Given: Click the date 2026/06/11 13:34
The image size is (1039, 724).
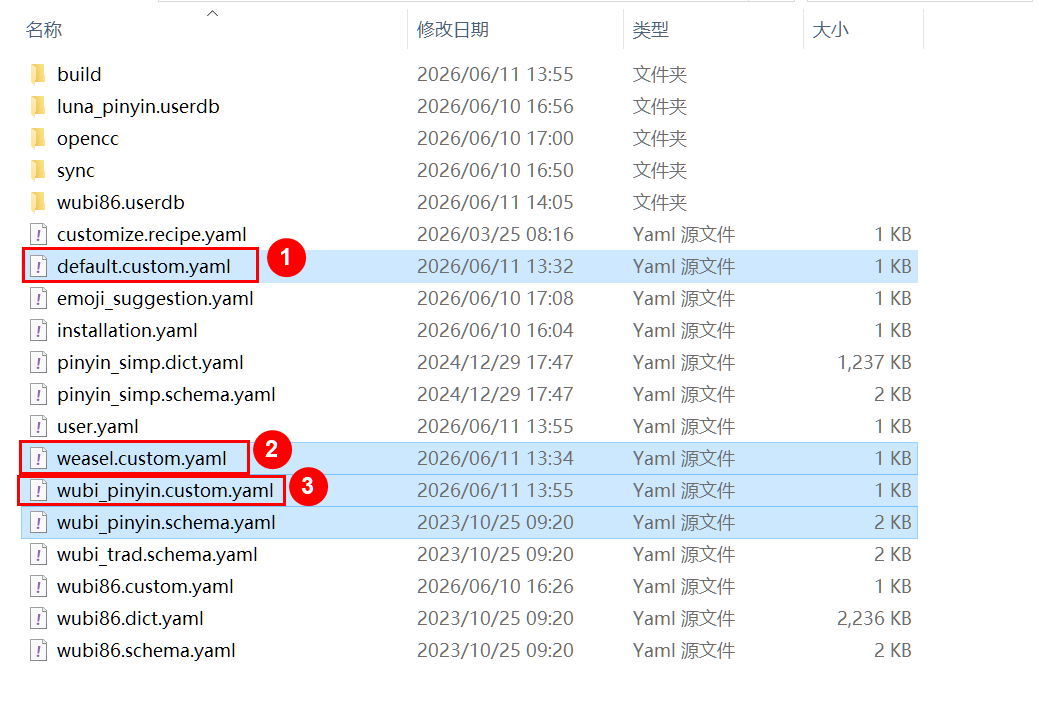Looking at the screenshot, I should (x=495, y=458).
